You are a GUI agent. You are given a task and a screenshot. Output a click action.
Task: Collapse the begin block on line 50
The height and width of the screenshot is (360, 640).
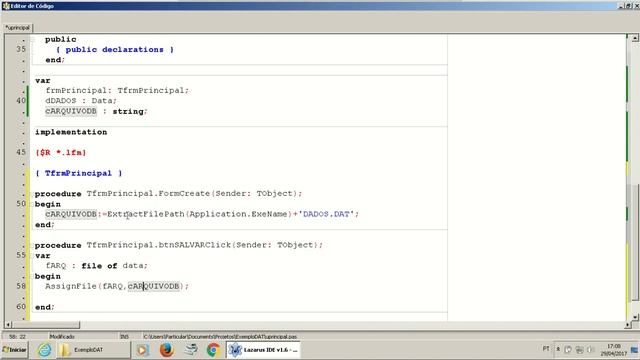tap(32, 204)
